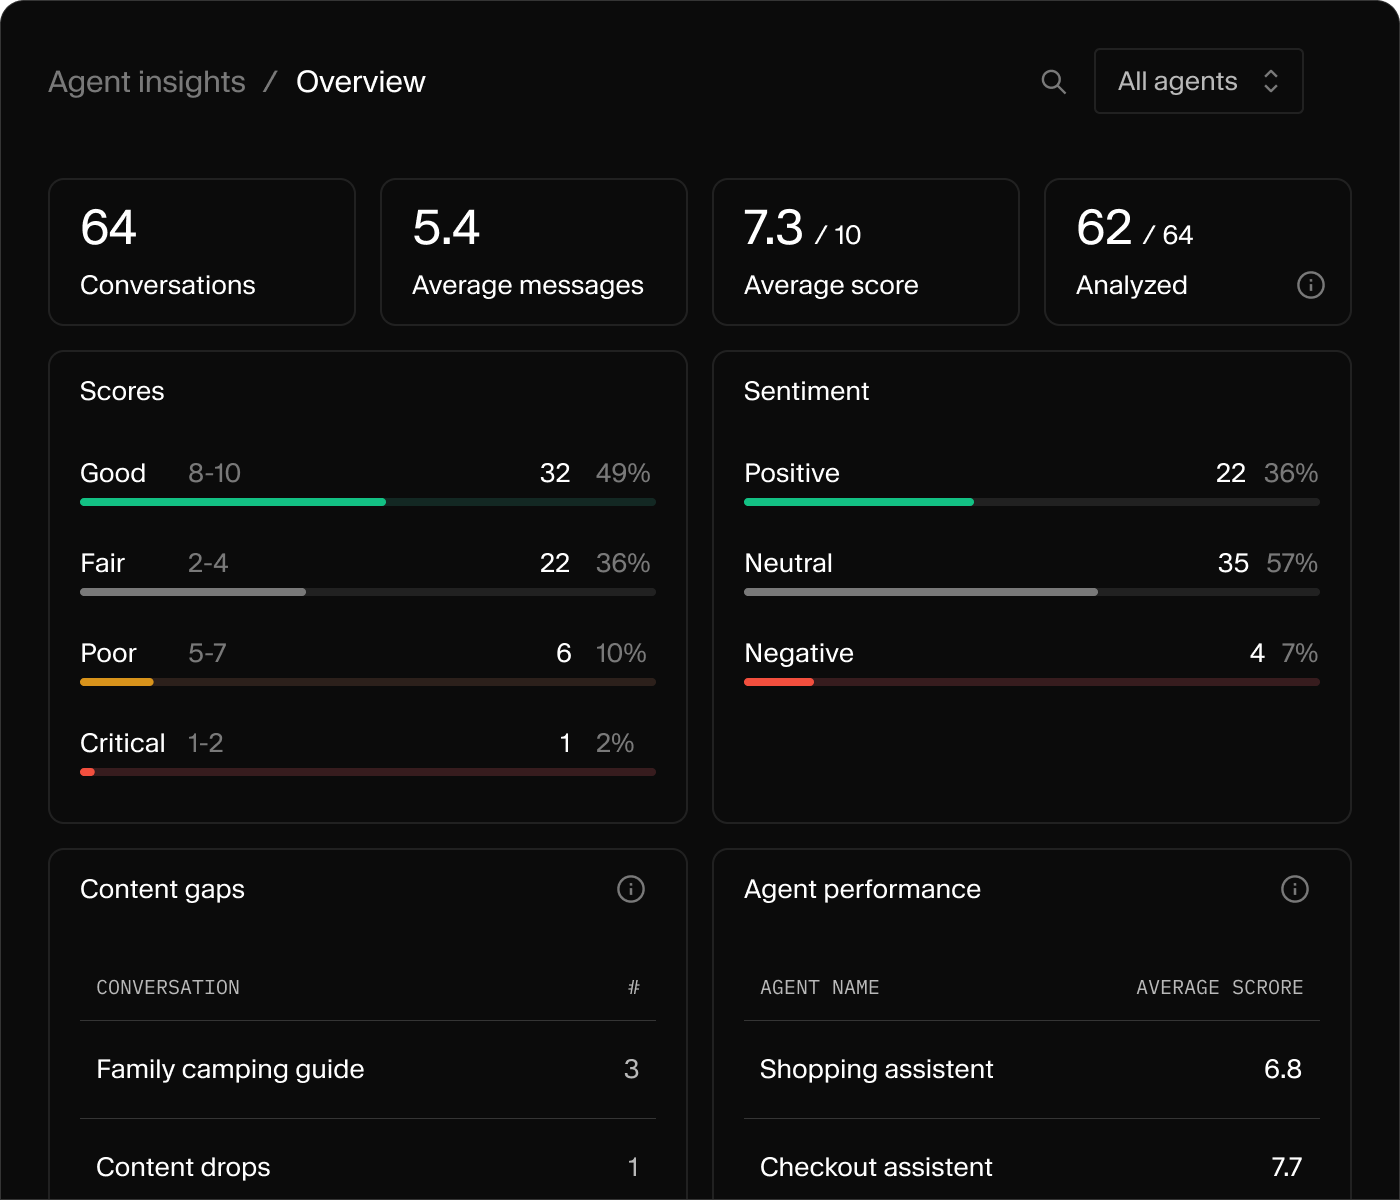
Task: Open the All agents dropdown
Action: coord(1198,81)
